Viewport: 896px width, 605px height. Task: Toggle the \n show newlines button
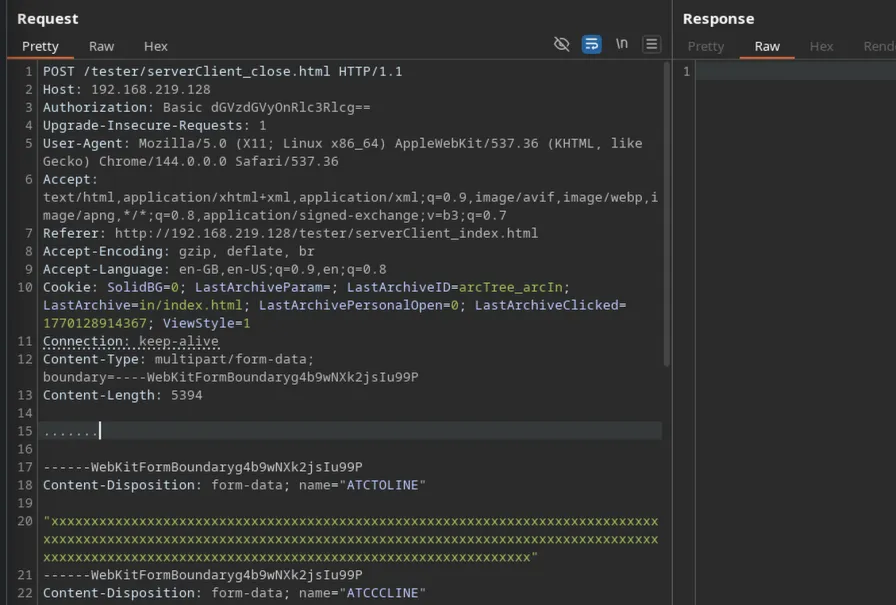[622, 44]
